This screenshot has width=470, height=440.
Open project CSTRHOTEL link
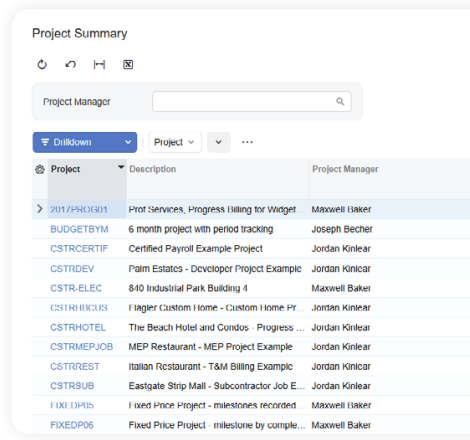78,327
